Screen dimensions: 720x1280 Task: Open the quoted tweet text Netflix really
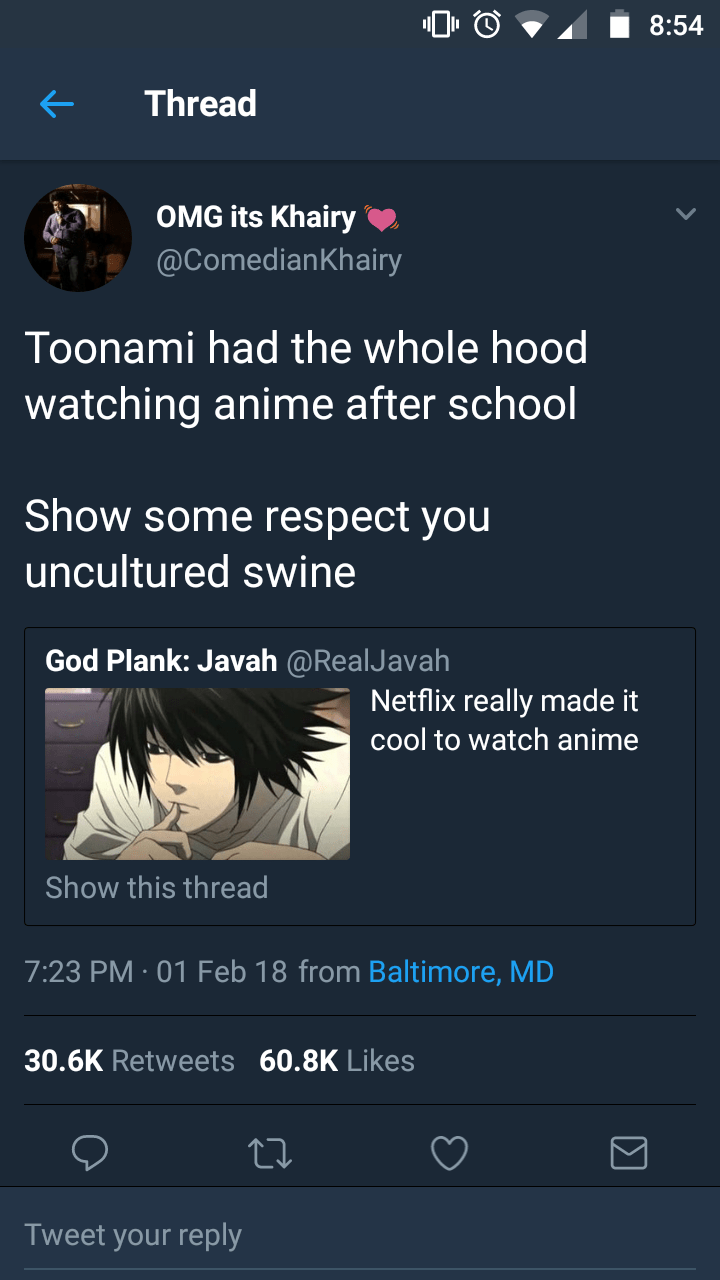[x=504, y=721]
